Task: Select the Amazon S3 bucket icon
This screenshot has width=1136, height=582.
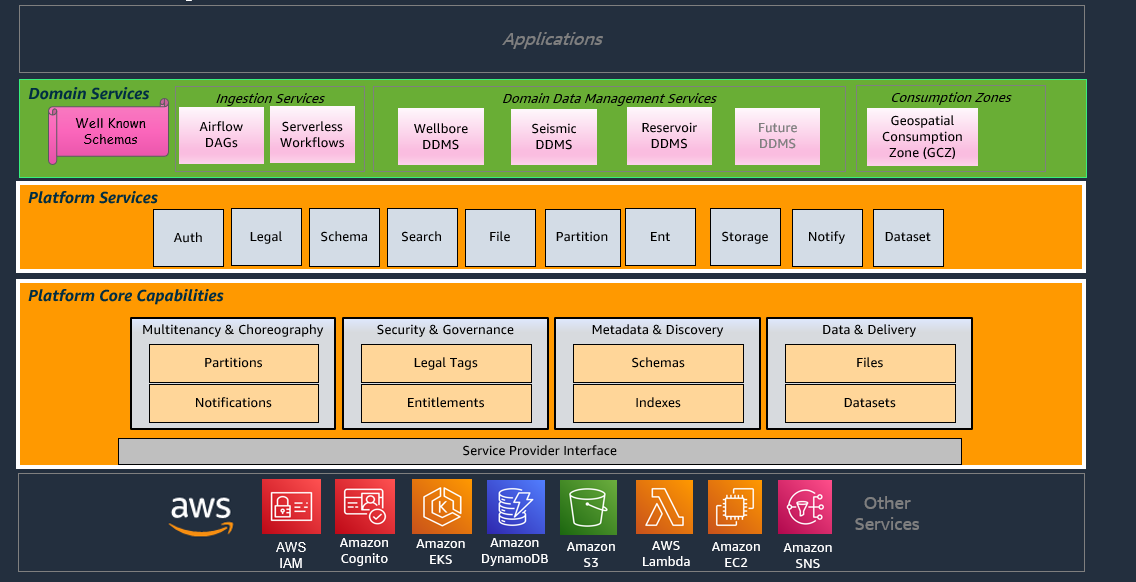Action: click(x=588, y=507)
